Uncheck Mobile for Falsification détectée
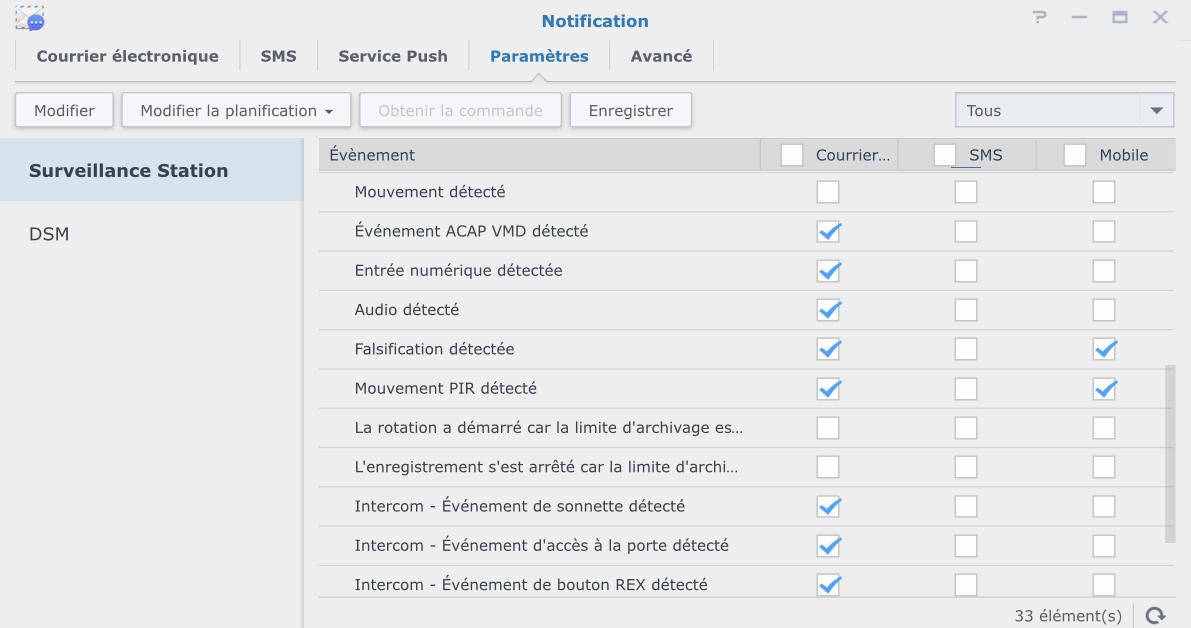The width and height of the screenshot is (1191, 628). point(1104,349)
